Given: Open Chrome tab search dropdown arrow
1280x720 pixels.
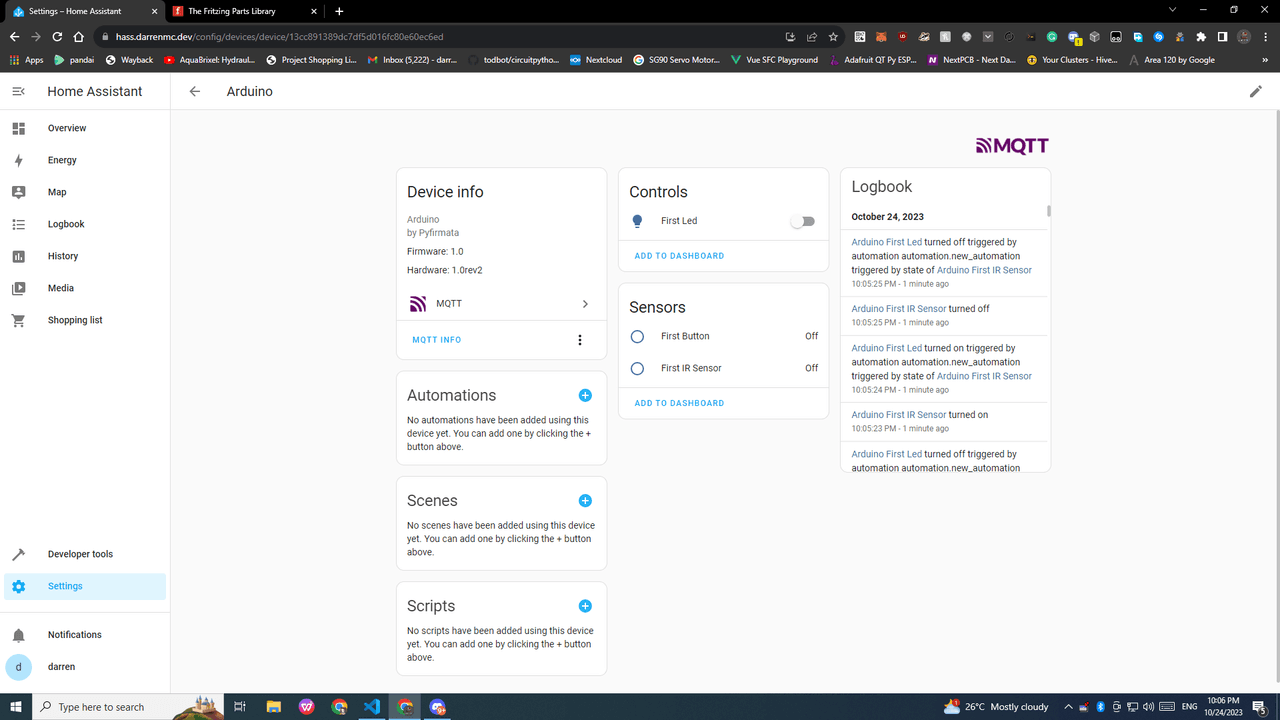Looking at the screenshot, I should [1173, 10].
